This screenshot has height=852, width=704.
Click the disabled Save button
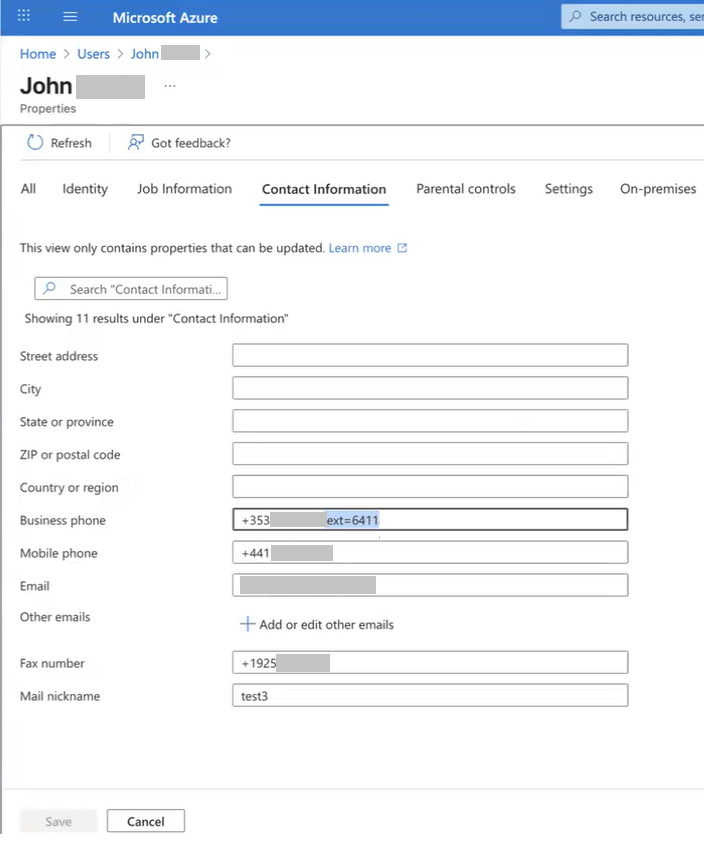coord(59,821)
